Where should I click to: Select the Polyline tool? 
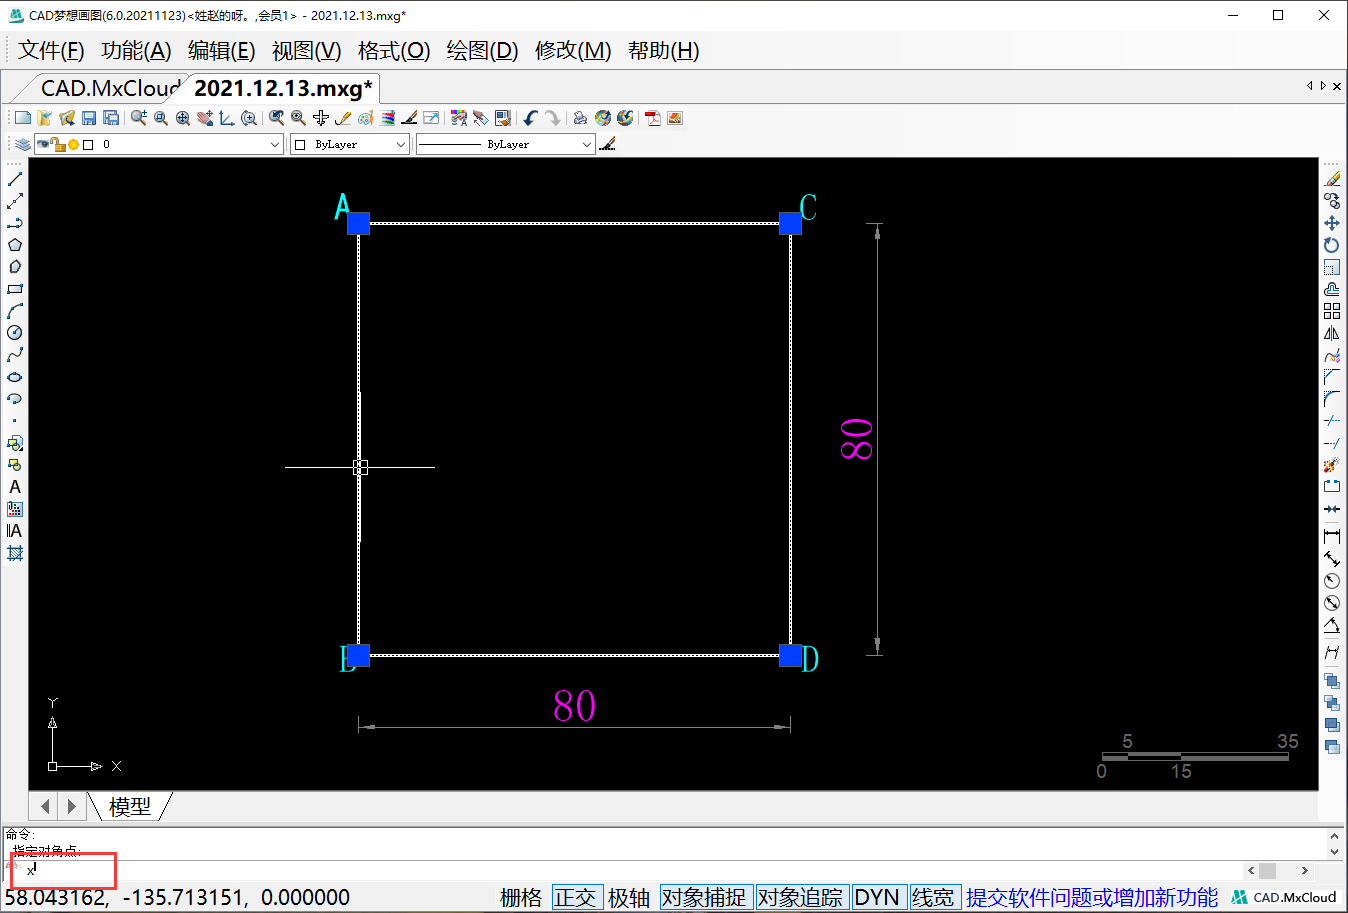point(15,223)
